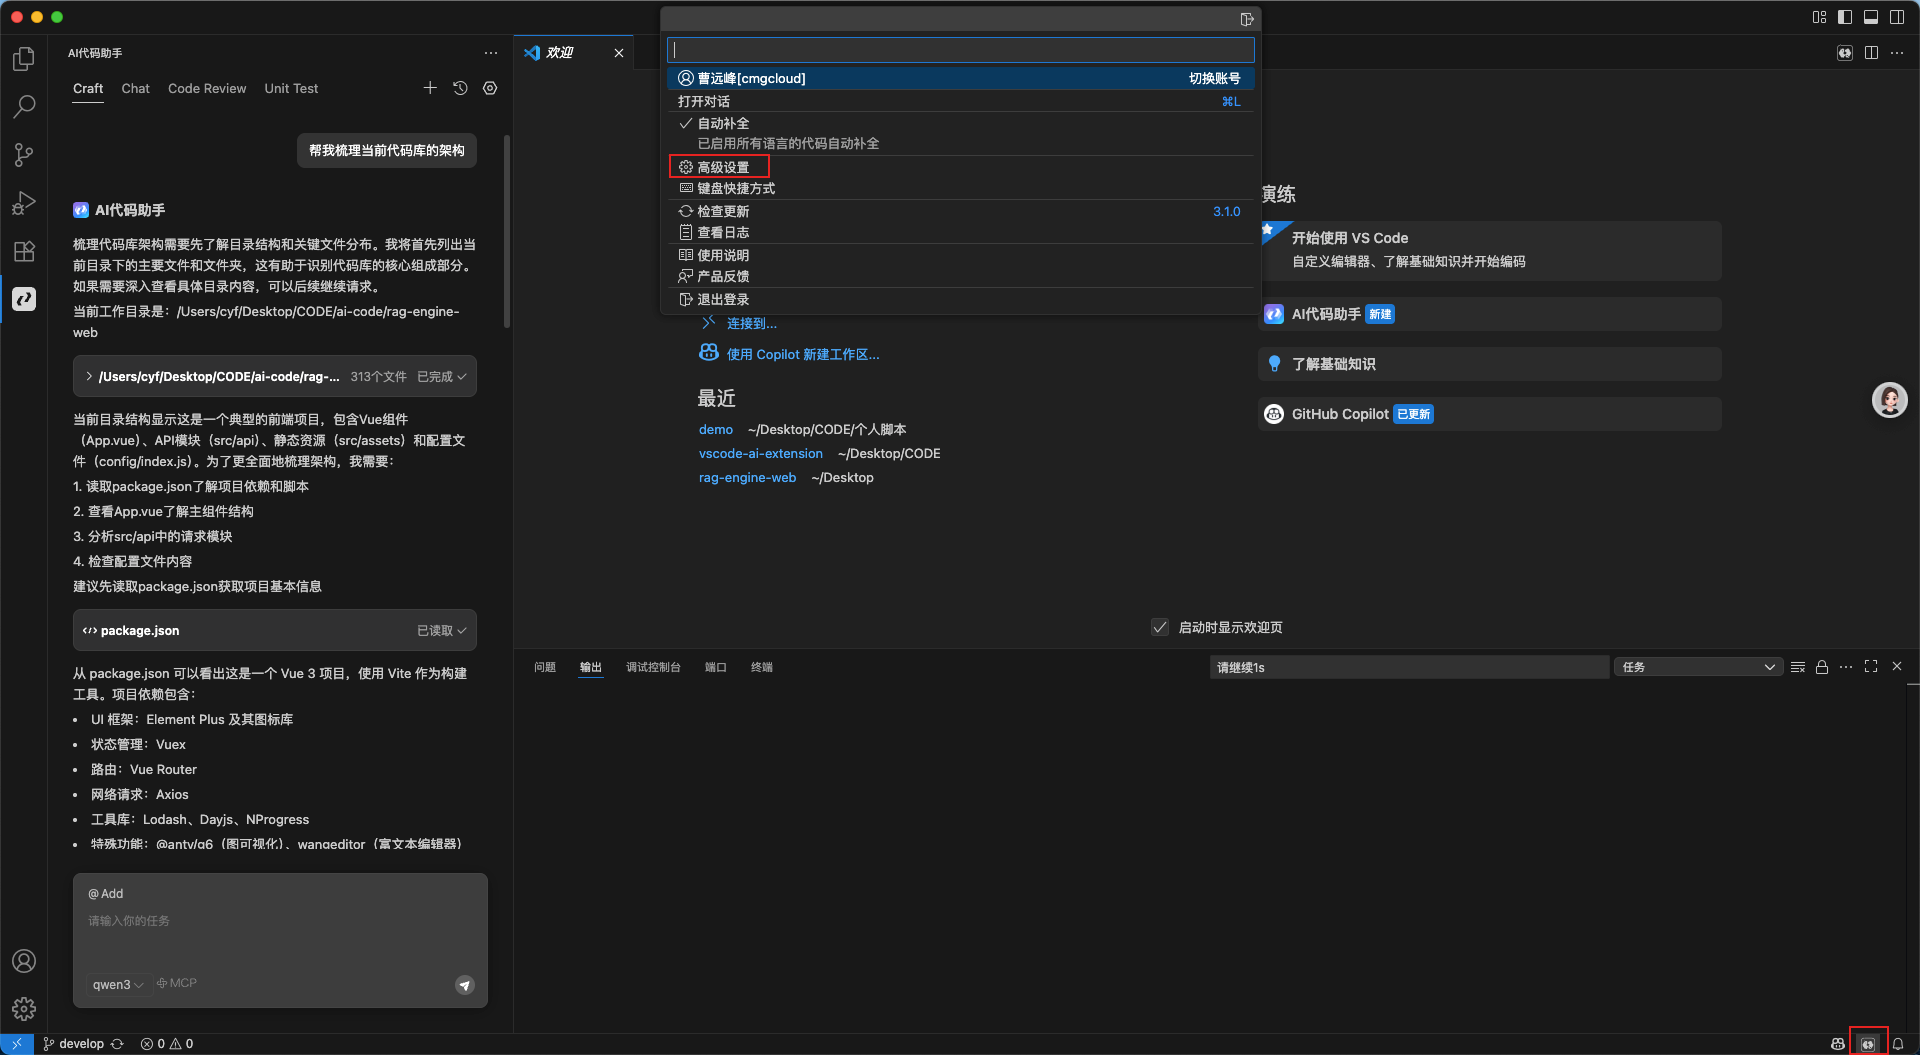Click the MCP icon below the task input

tap(177, 983)
